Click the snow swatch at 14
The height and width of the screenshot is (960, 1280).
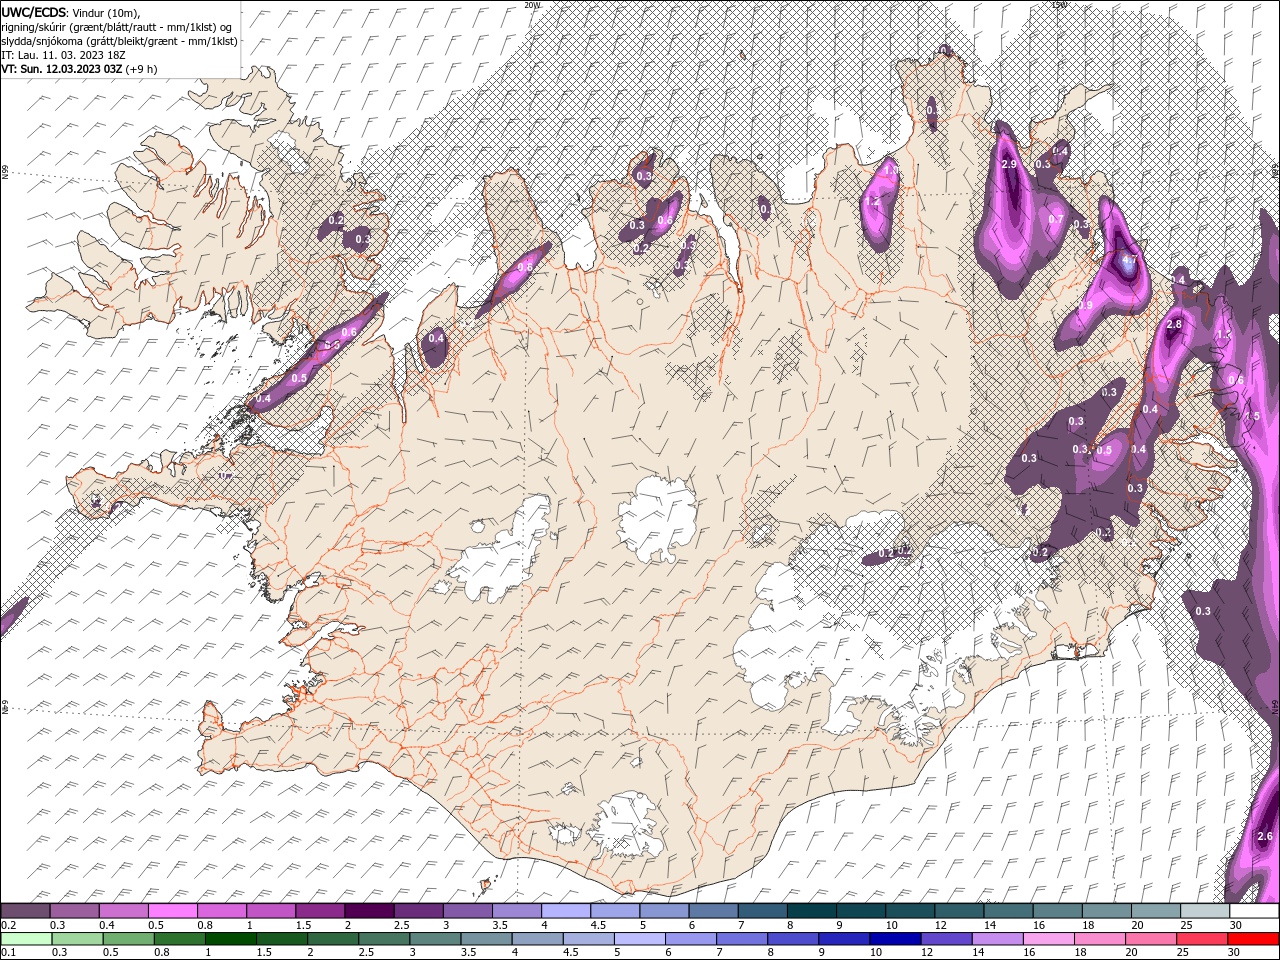(x=1009, y=911)
